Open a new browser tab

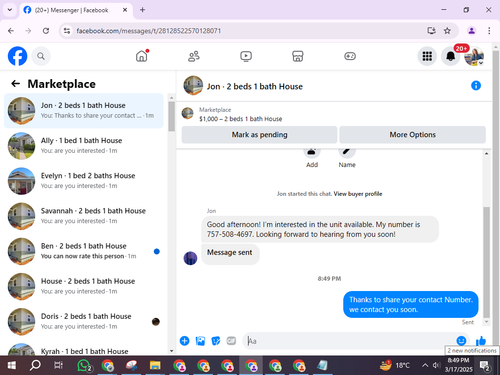[x=142, y=10]
